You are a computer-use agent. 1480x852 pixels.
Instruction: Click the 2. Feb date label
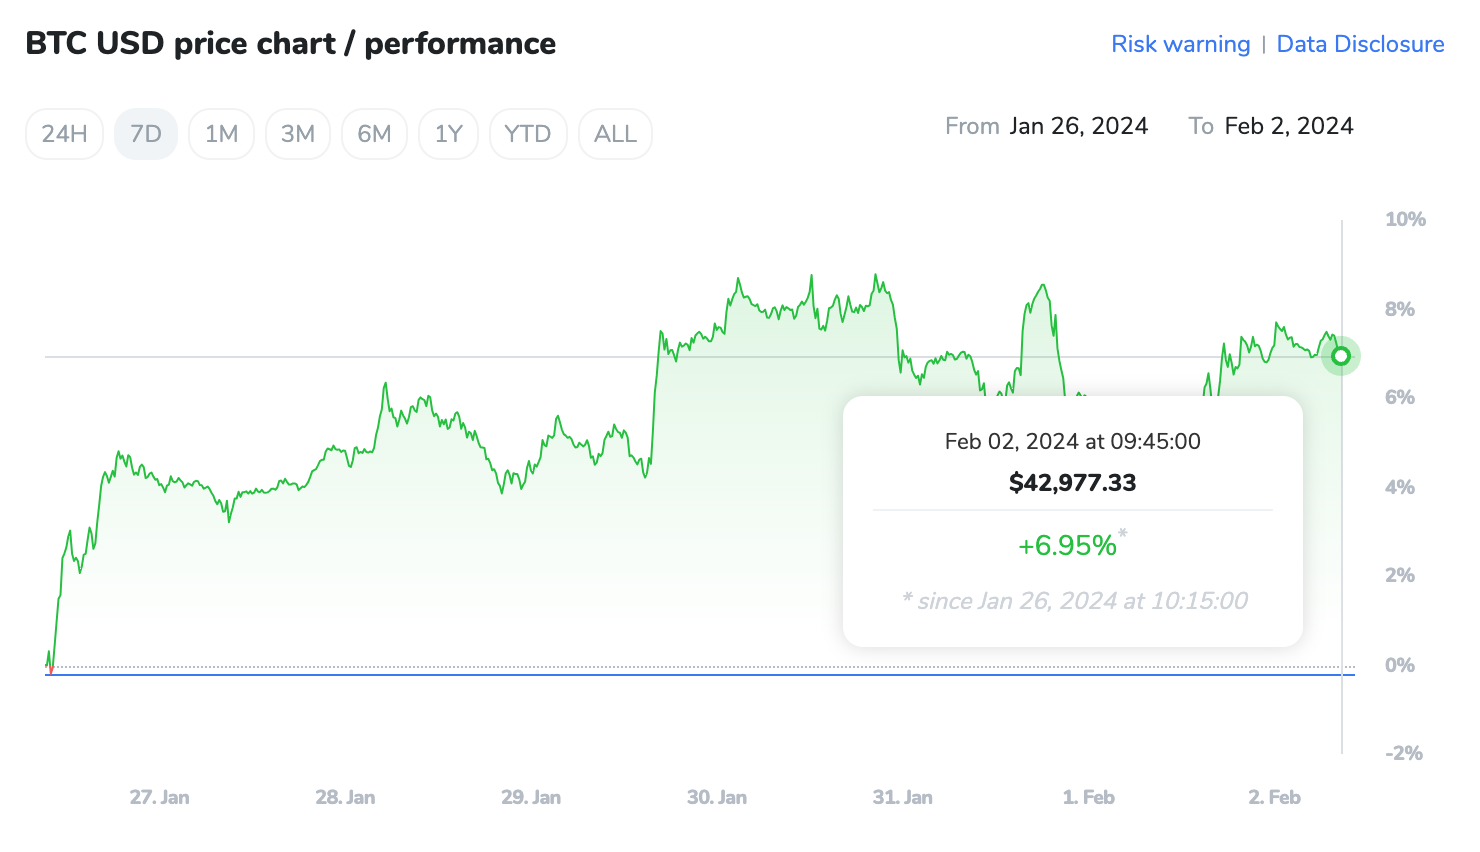1273,797
